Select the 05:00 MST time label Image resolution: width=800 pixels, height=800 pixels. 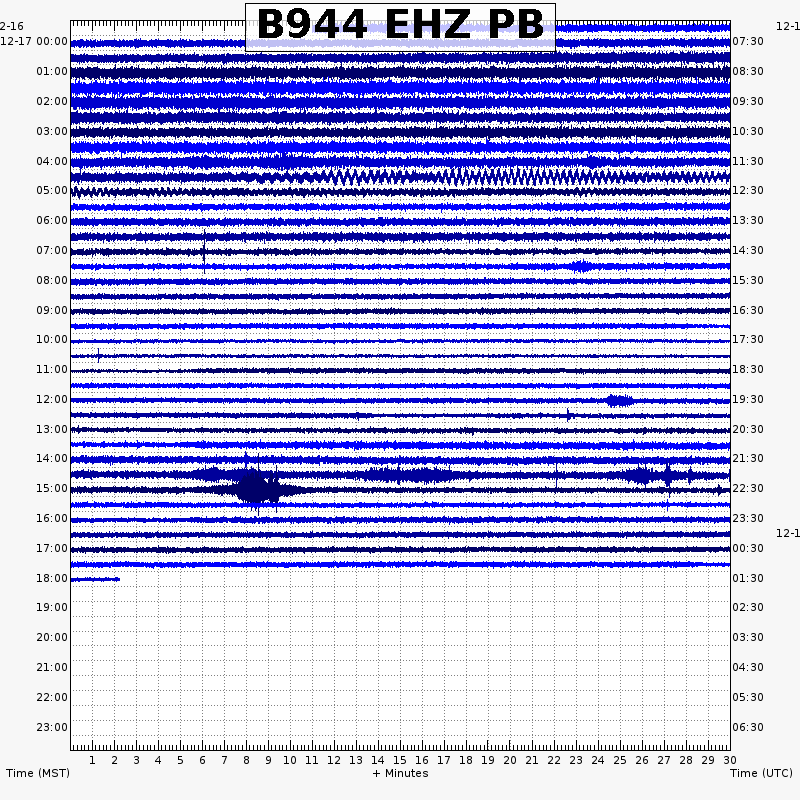[x=52, y=190]
